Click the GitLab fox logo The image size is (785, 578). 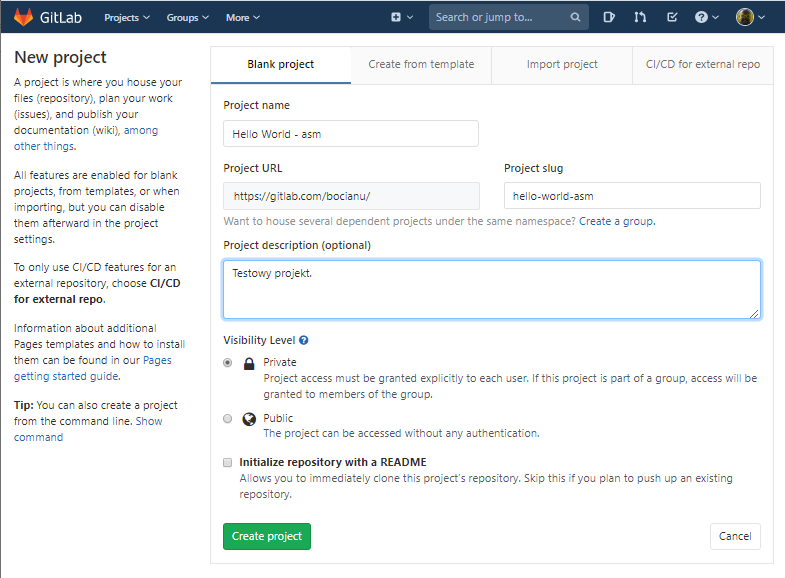point(23,17)
